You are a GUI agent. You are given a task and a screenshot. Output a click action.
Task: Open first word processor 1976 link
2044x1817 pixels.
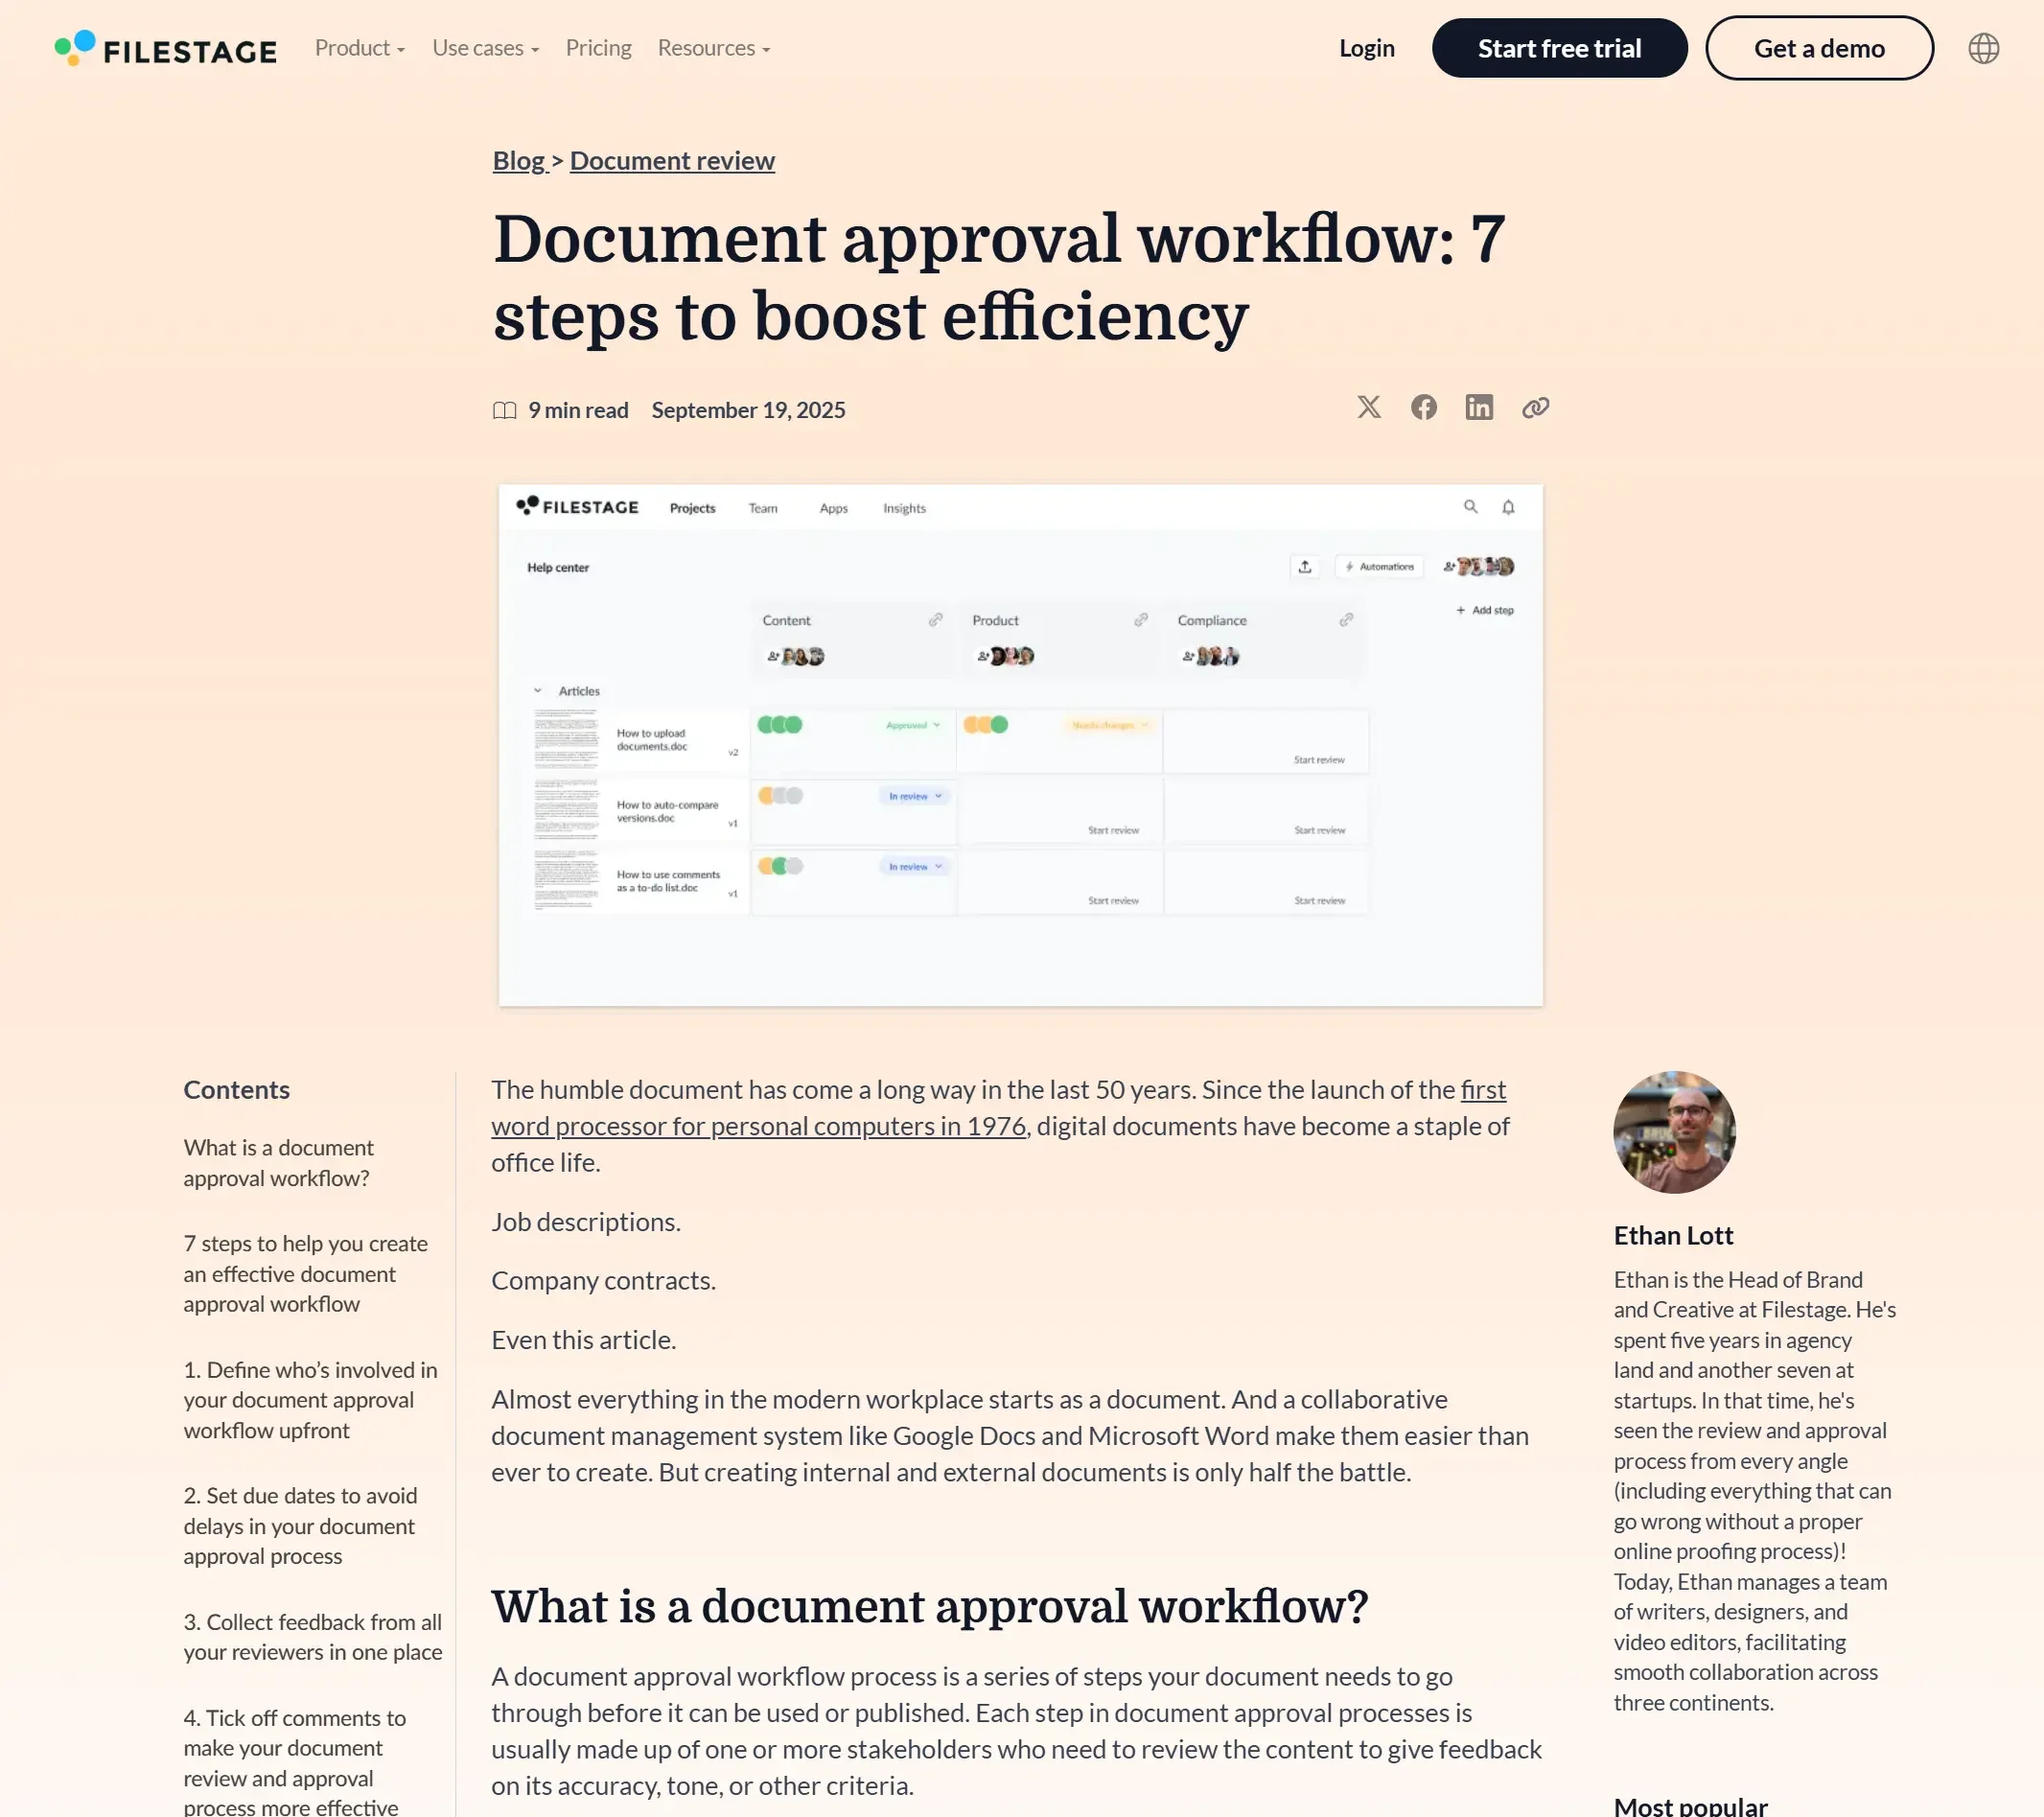758,1126
